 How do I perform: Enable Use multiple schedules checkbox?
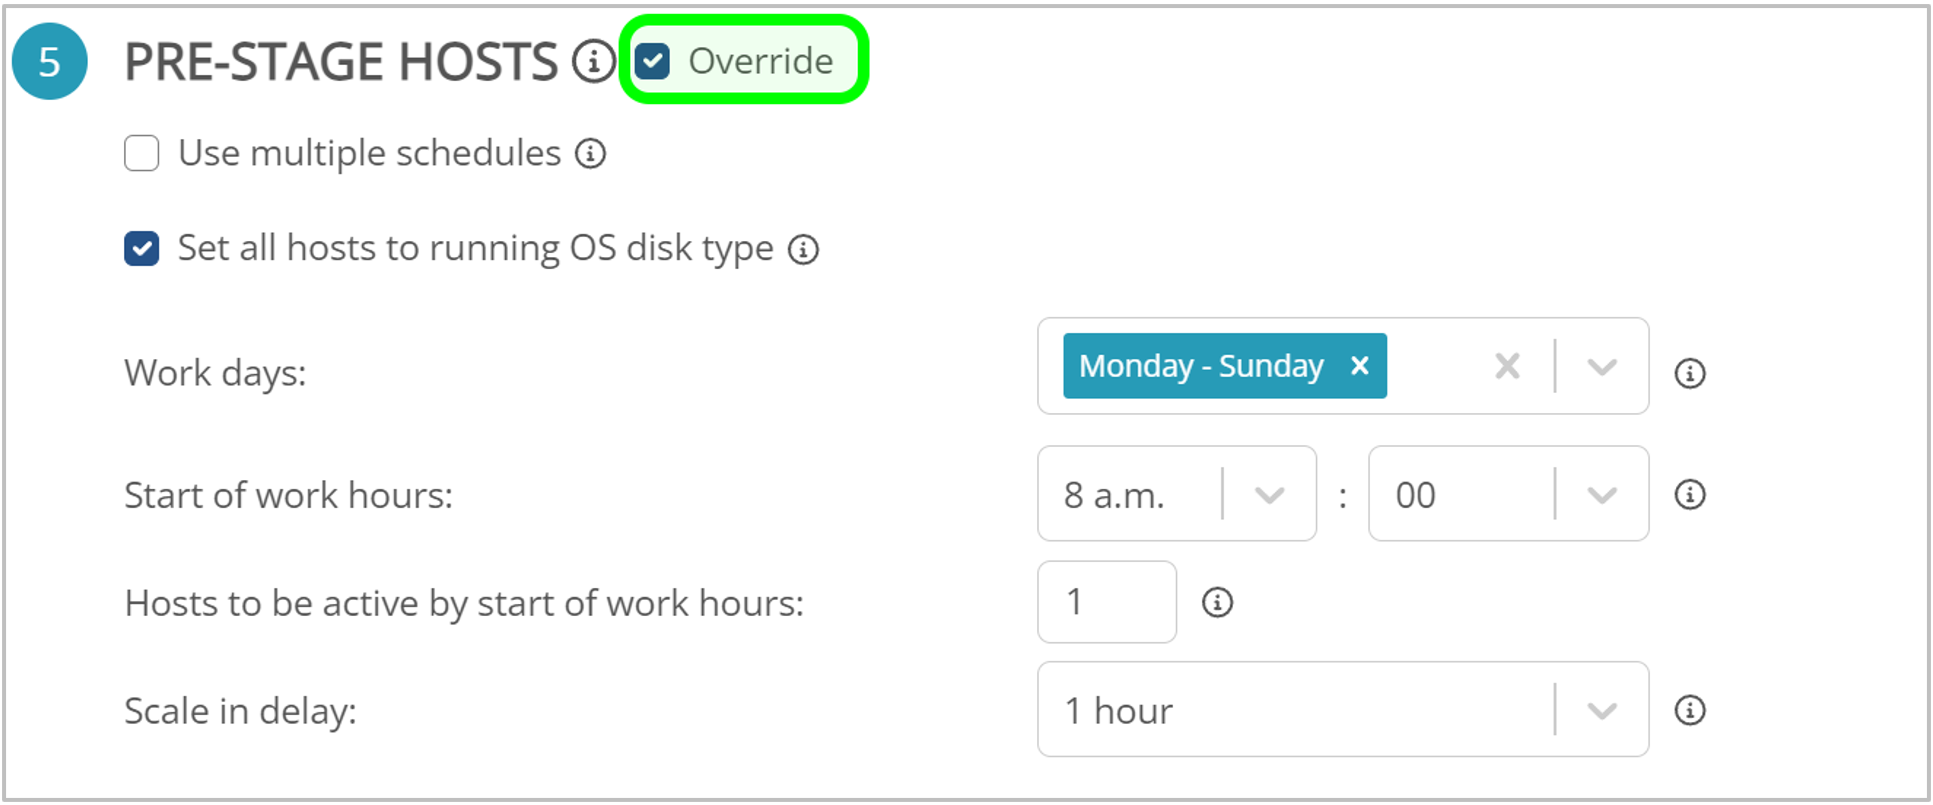coord(142,154)
